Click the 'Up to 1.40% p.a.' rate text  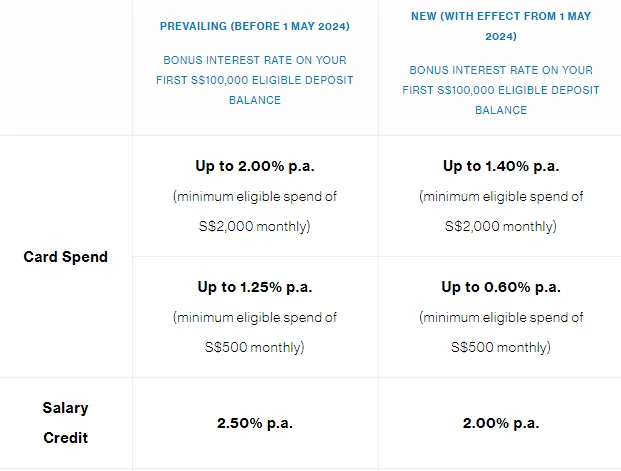[x=501, y=166]
